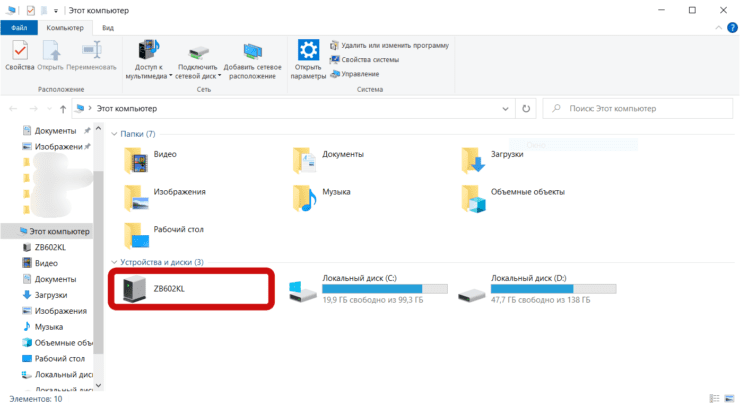Select Объемные объекты in navigation pane

(57, 343)
